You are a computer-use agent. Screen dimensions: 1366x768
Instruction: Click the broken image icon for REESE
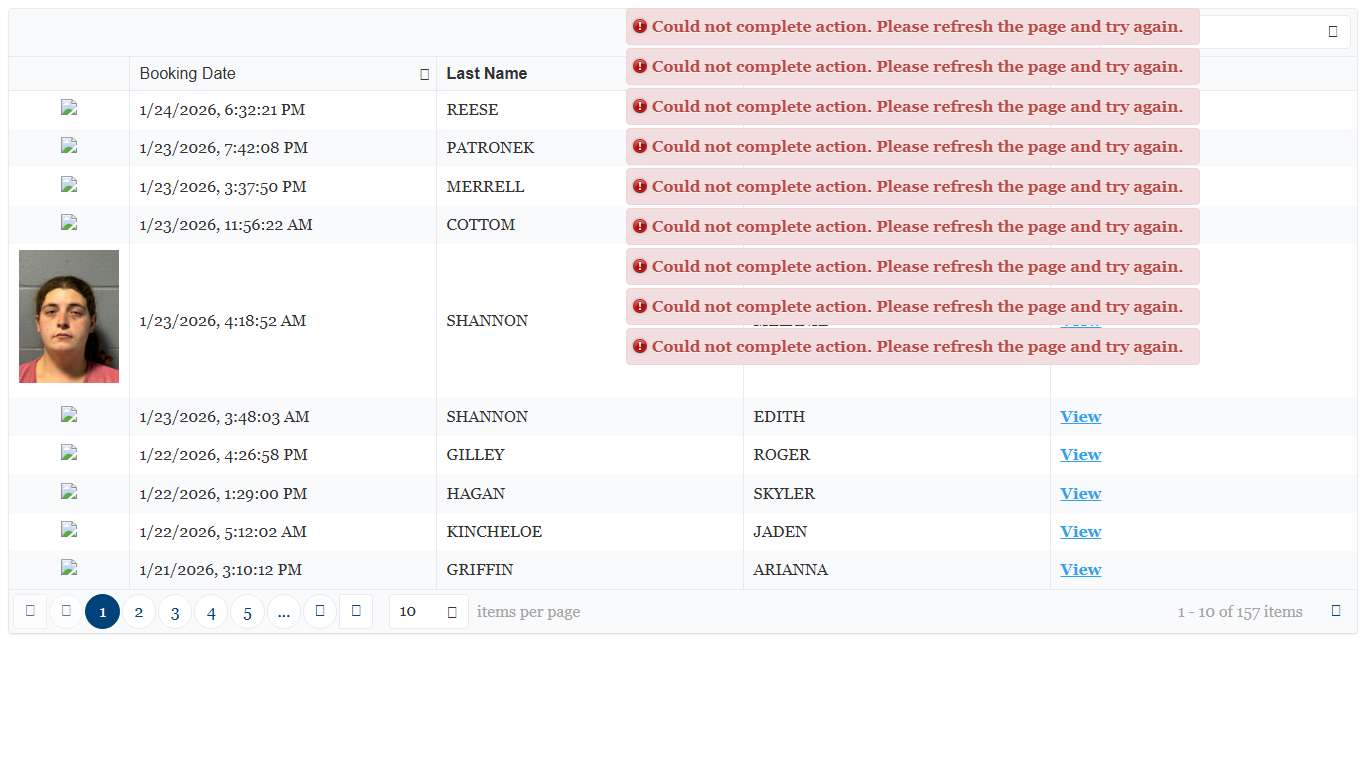(69, 109)
